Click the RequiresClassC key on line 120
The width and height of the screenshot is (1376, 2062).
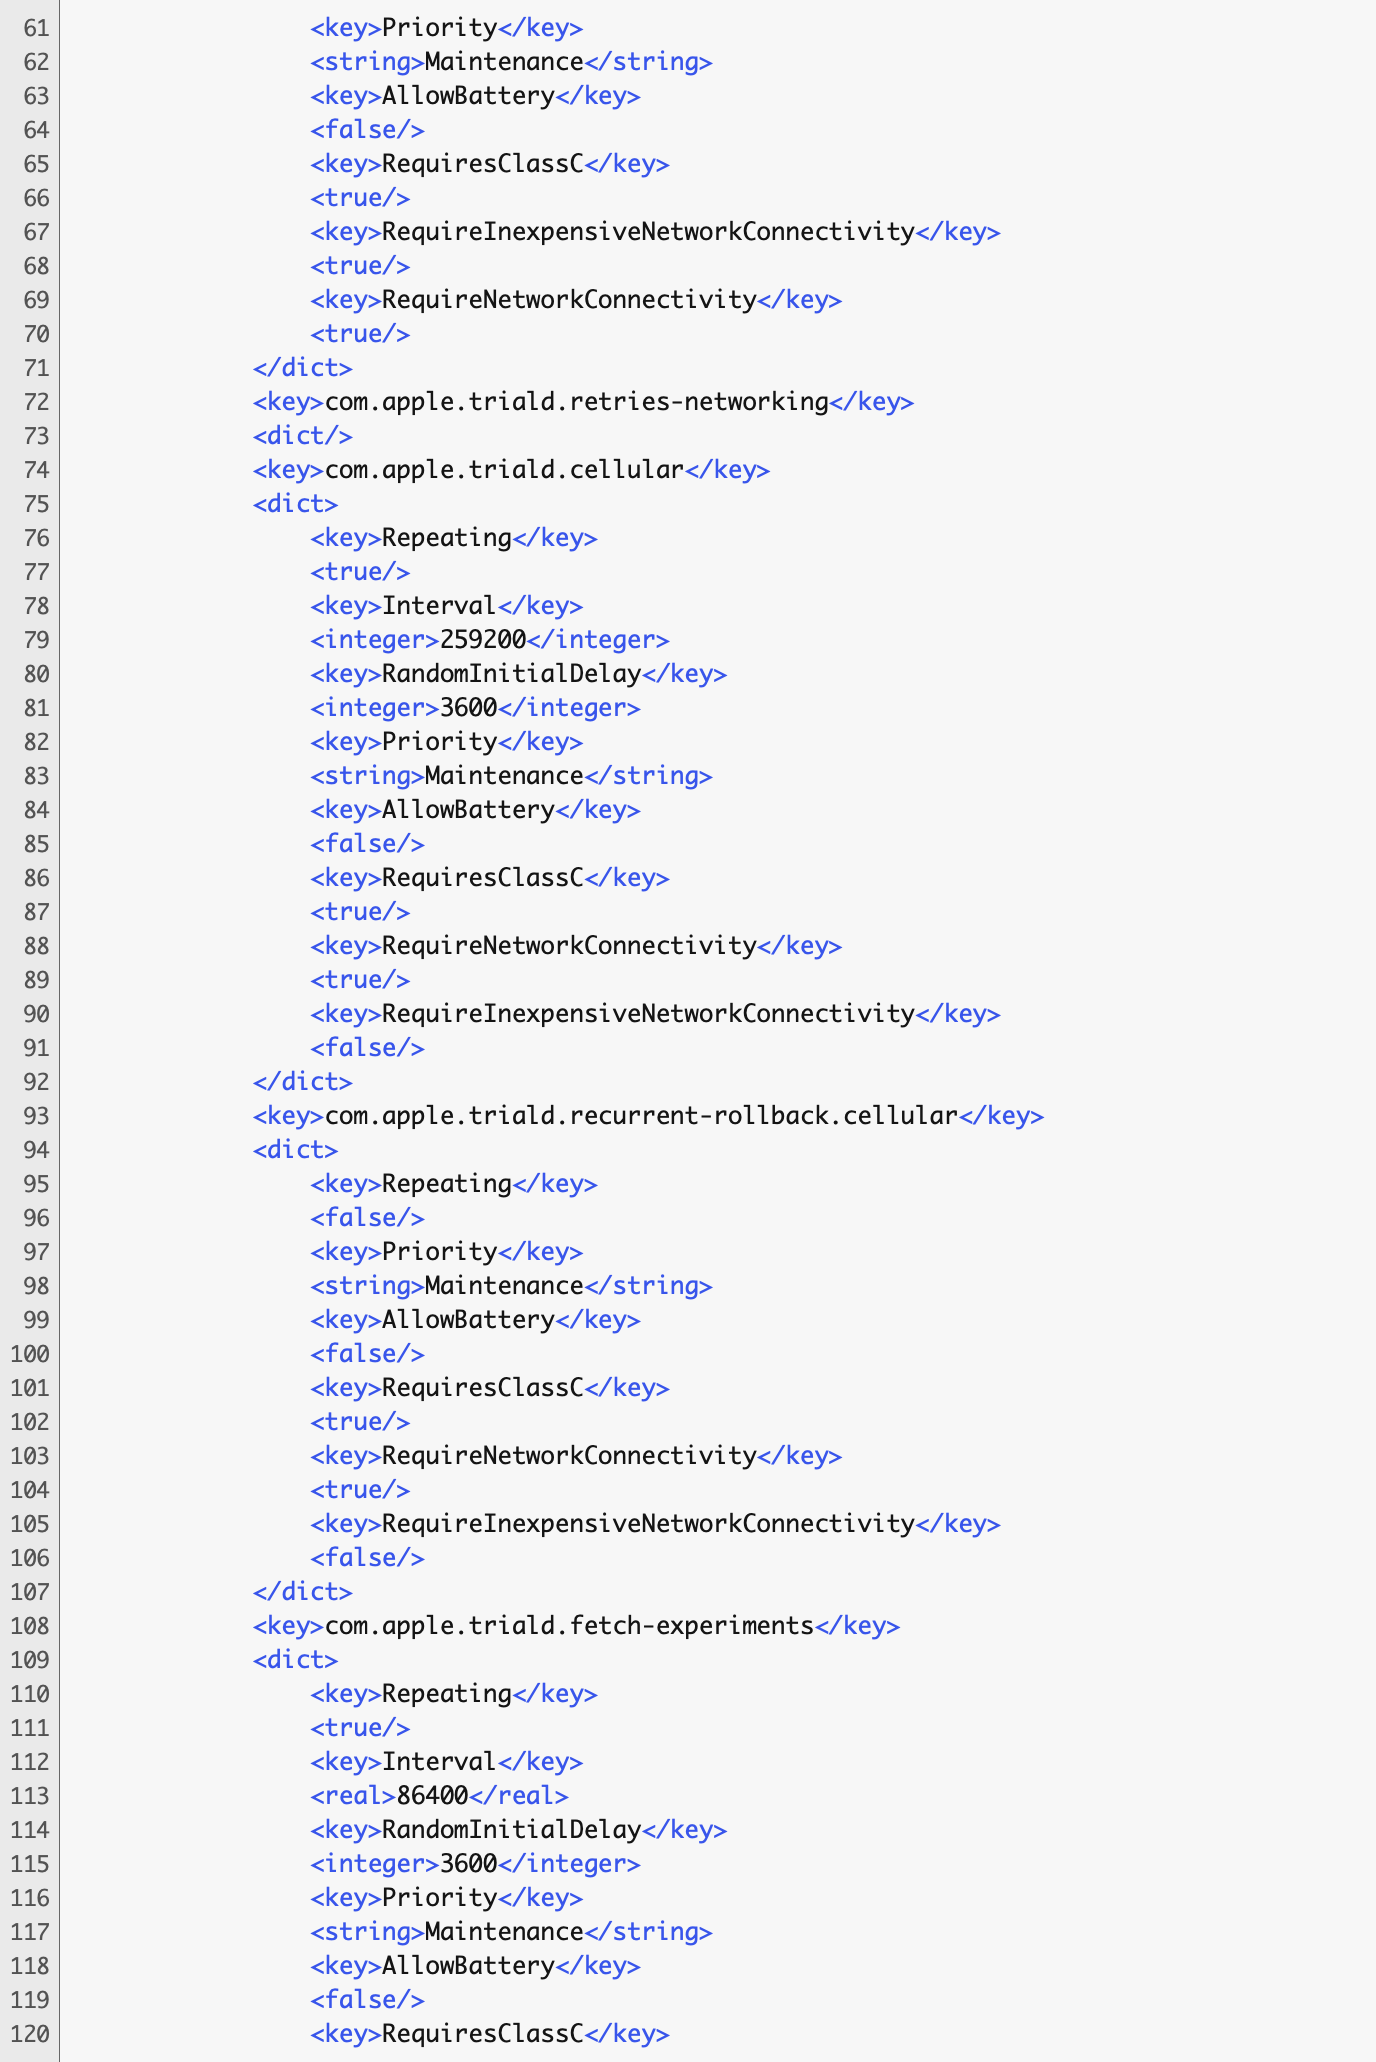483,2034
